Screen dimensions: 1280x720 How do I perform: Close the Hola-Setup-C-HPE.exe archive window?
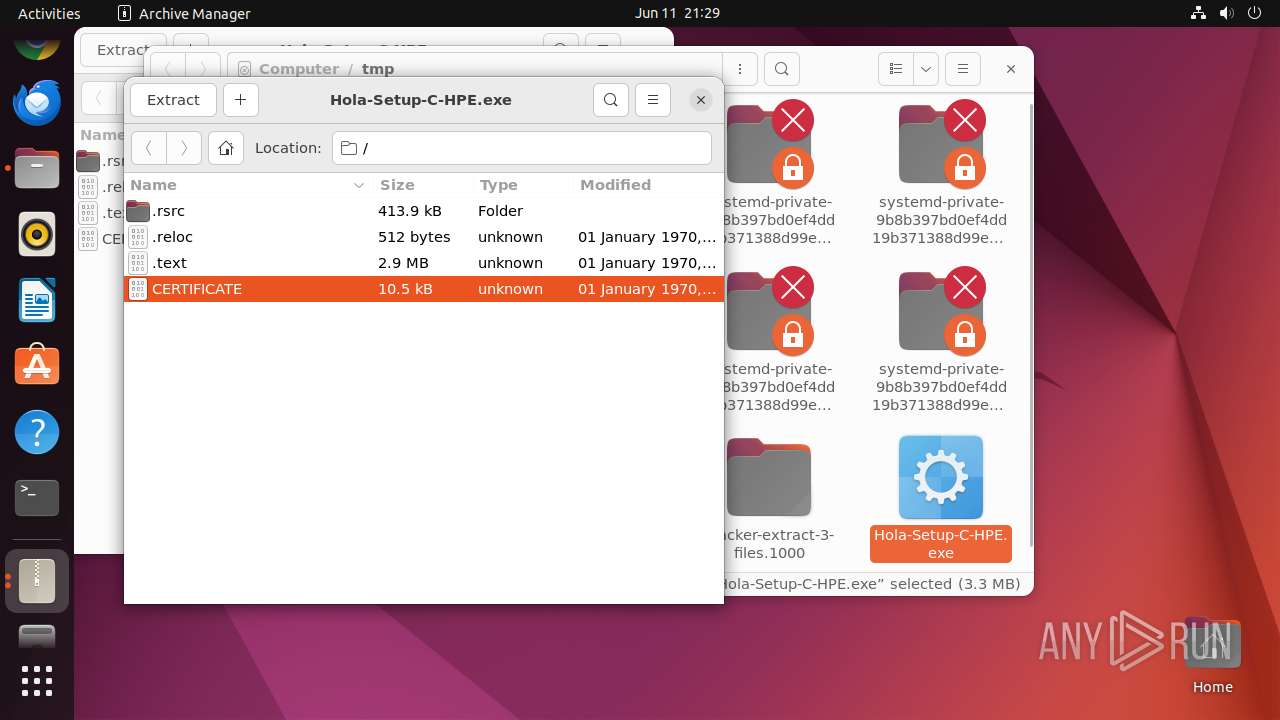pos(701,100)
